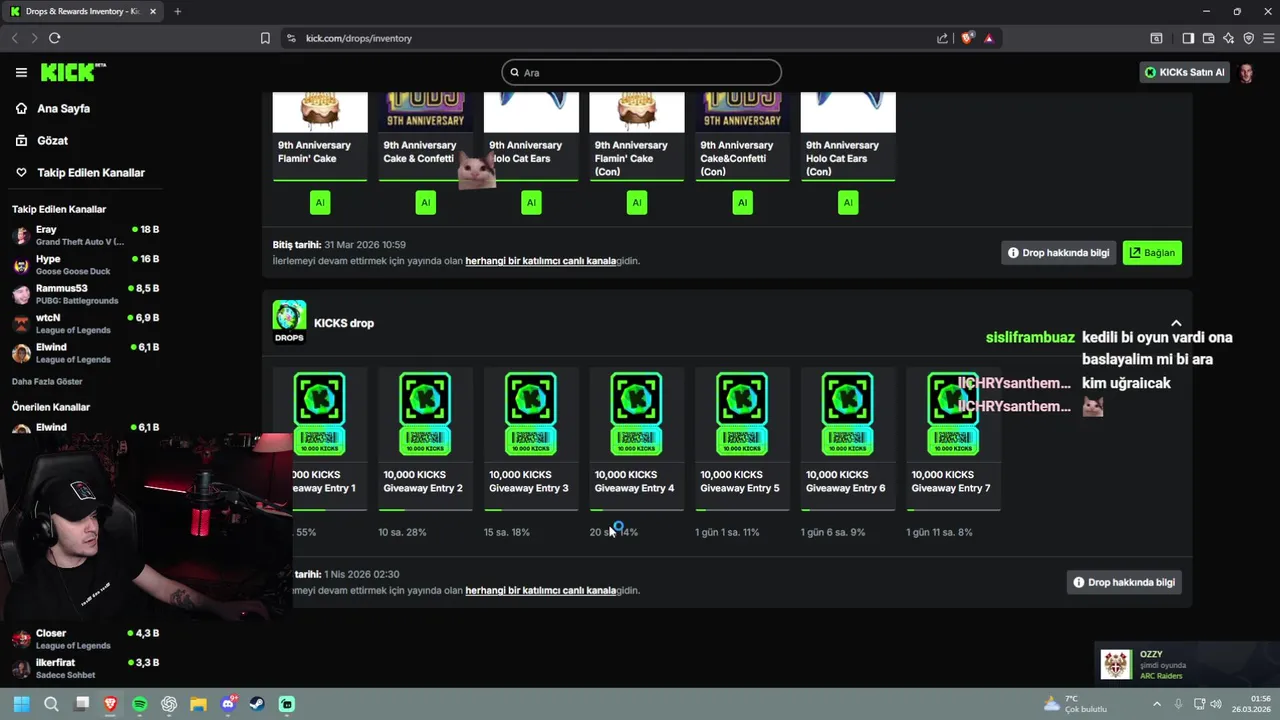
Task: Open the Brave Wallet icon
Action: coord(1208,38)
